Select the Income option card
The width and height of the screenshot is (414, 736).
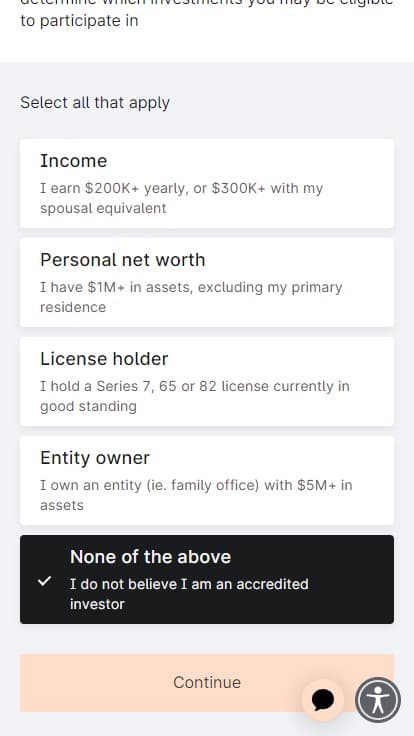[207, 184]
